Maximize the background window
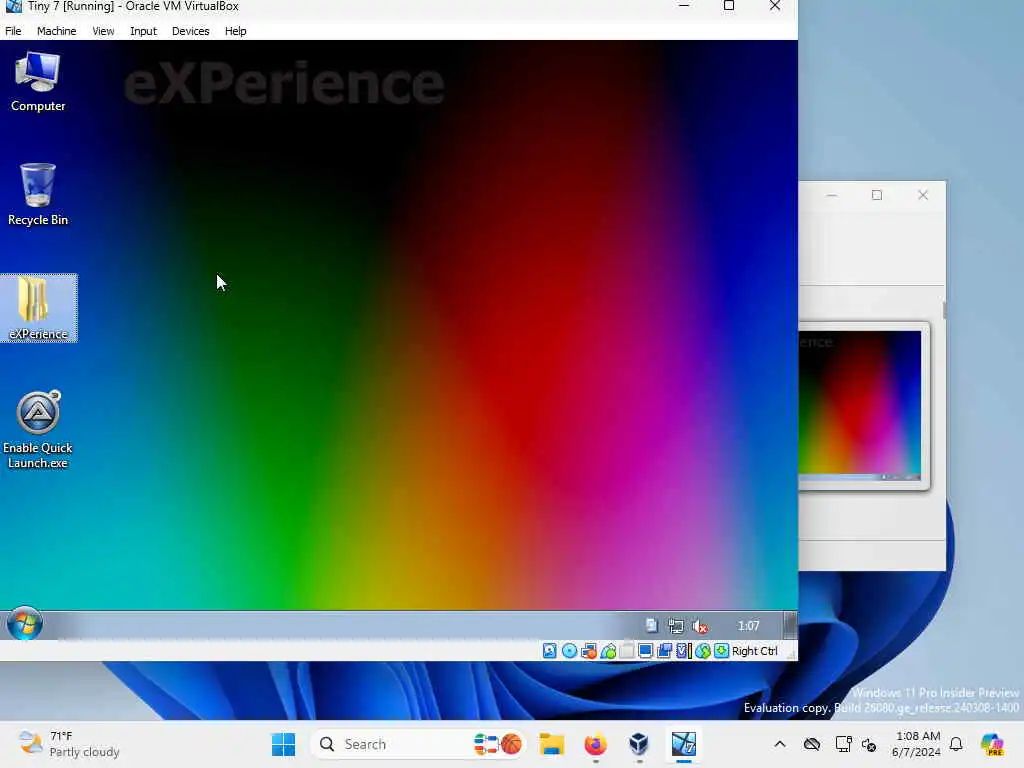Viewport: 1024px width, 768px height. tap(877, 195)
